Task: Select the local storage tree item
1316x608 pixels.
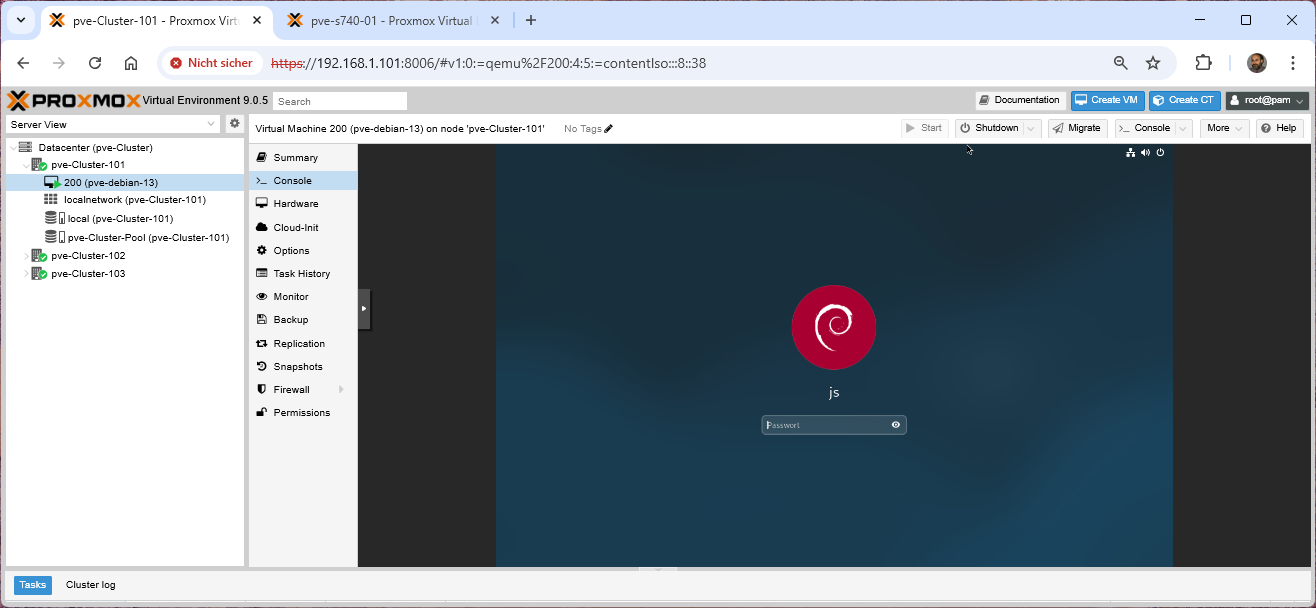Action: 120,219
